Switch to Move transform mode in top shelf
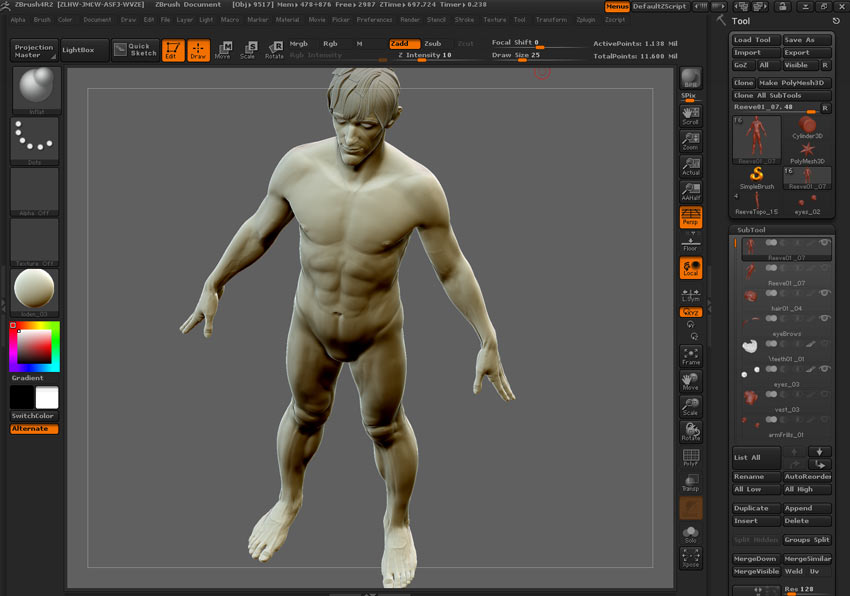The width and height of the screenshot is (850, 596). coord(223,50)
